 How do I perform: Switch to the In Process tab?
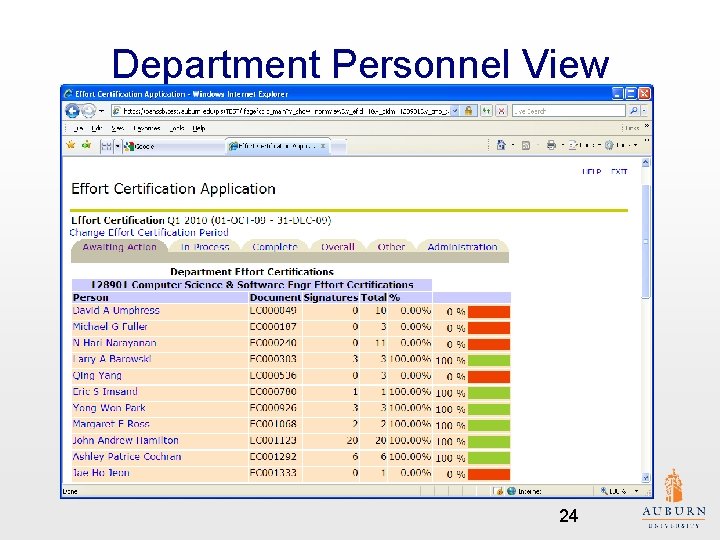click(205, 247)
